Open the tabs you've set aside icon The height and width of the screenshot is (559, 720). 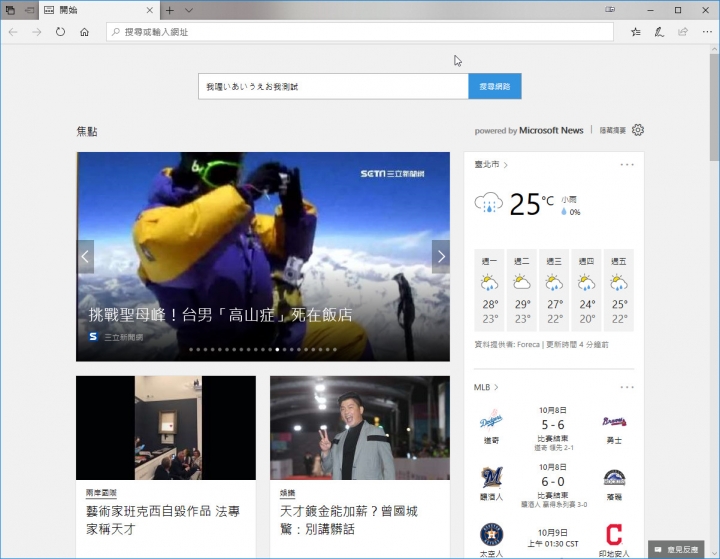coord(10,10)
